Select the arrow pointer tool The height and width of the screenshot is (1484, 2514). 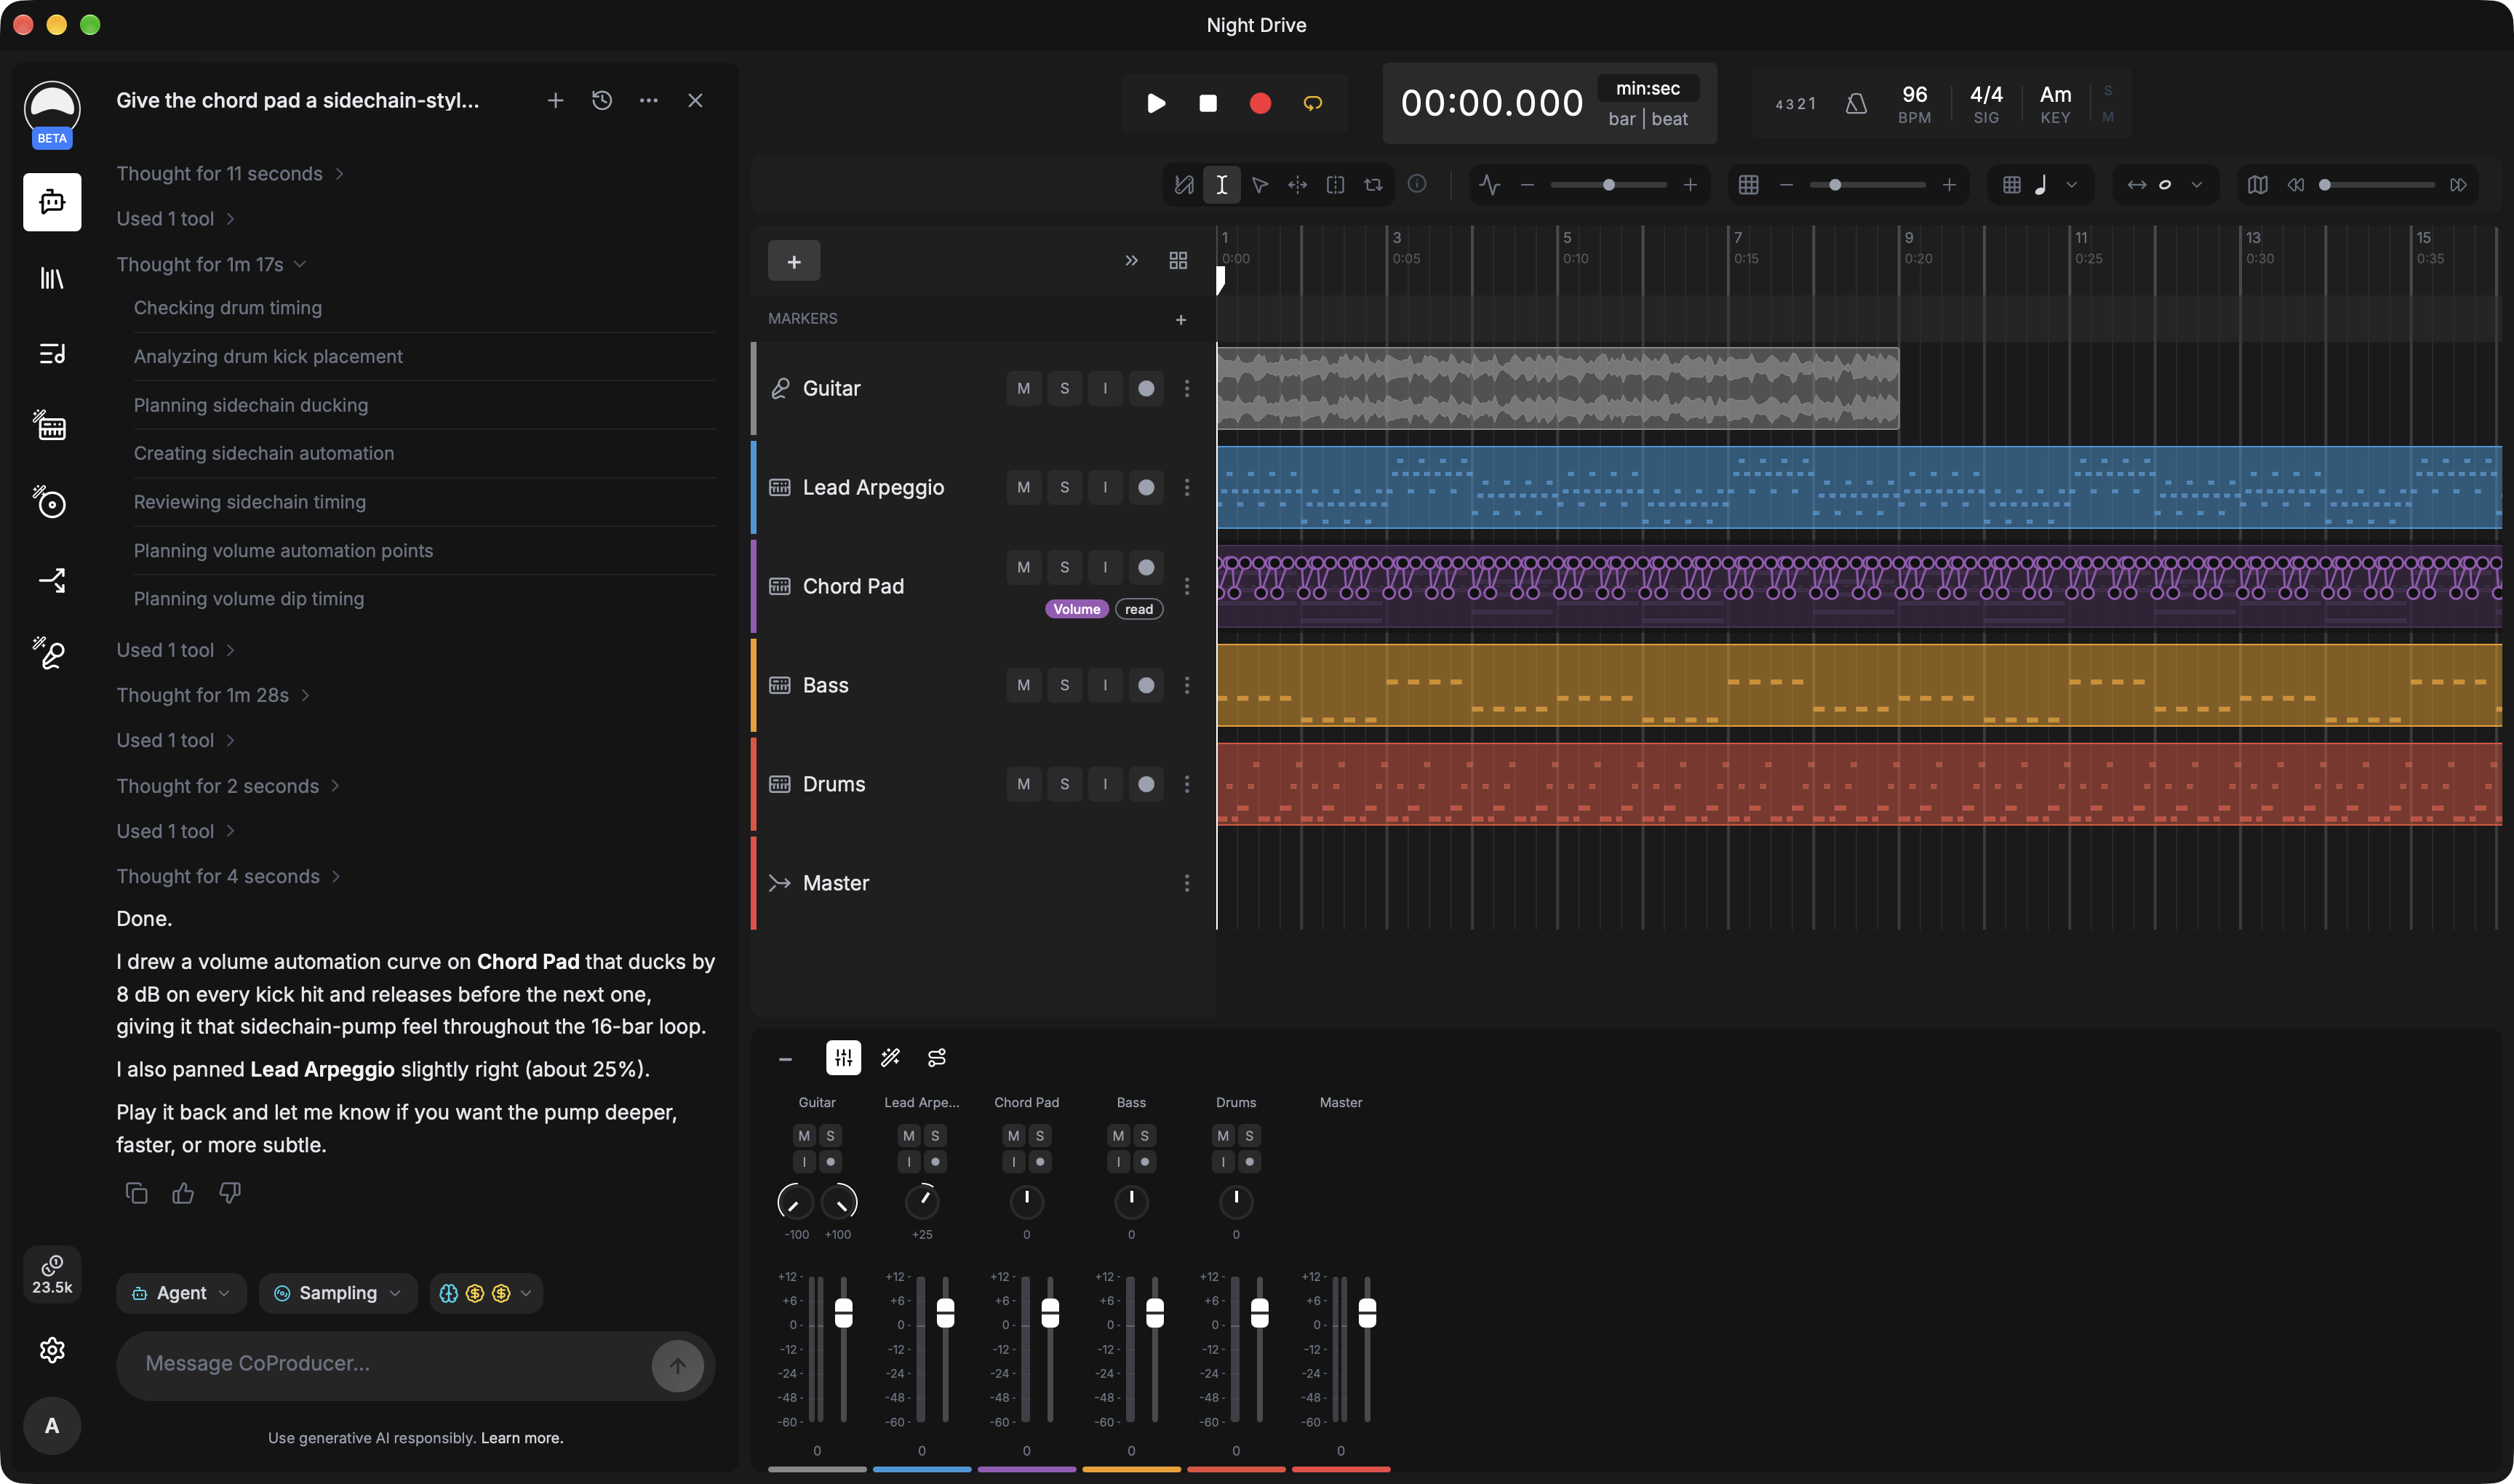point(1260,185)
